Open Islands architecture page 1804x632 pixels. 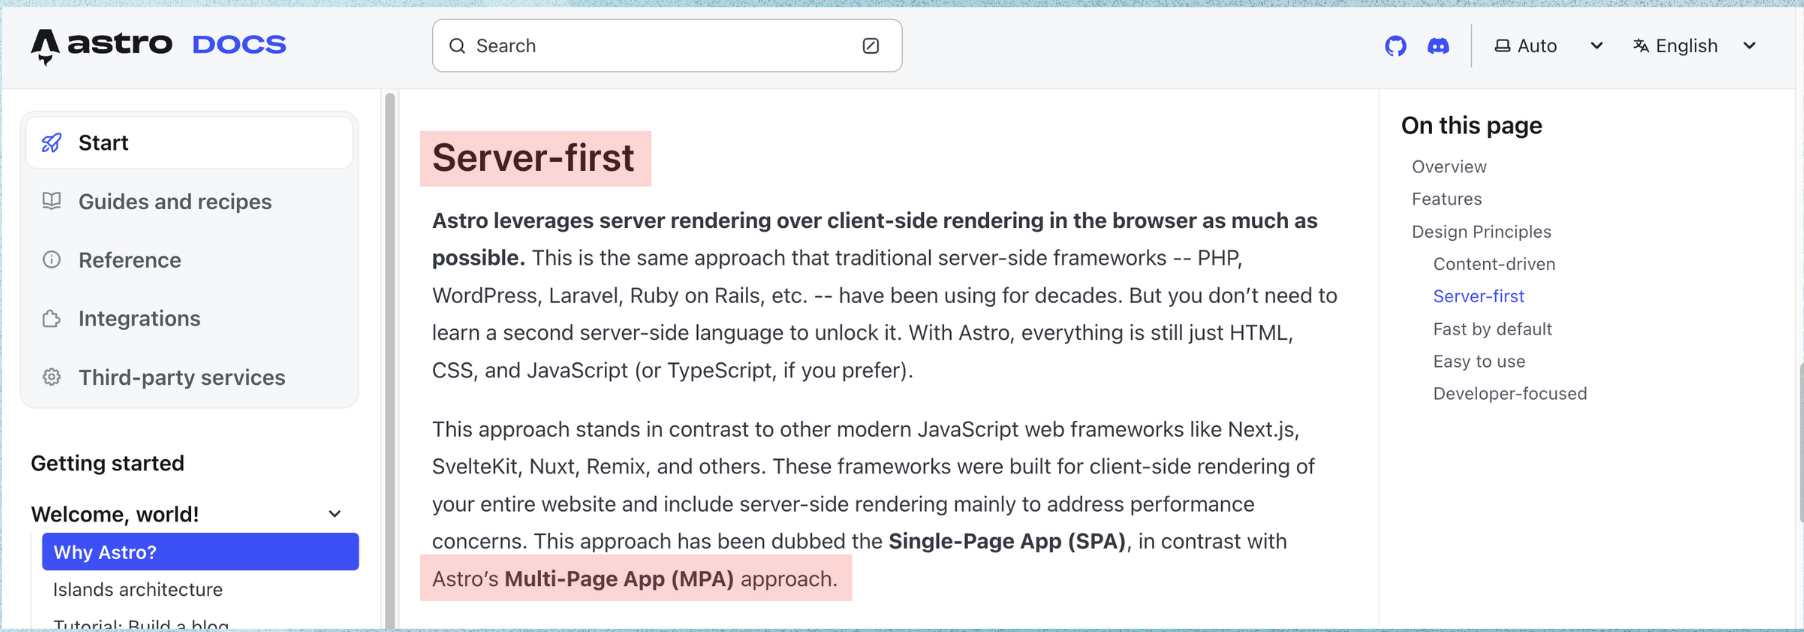[x=138, y=590]
